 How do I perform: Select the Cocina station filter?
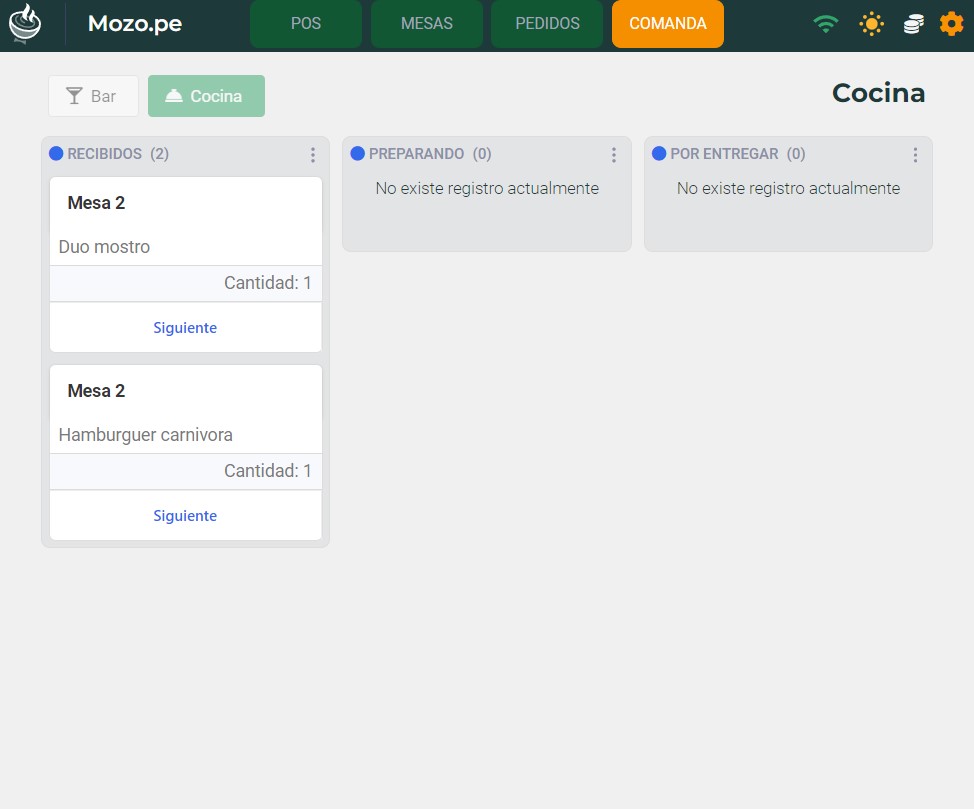206,96
